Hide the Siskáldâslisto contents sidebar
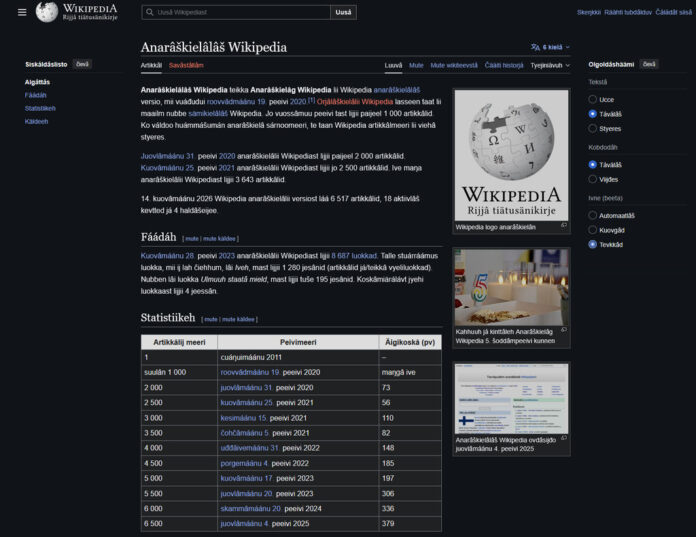696x537 pixels. click(x=82, y=64)
